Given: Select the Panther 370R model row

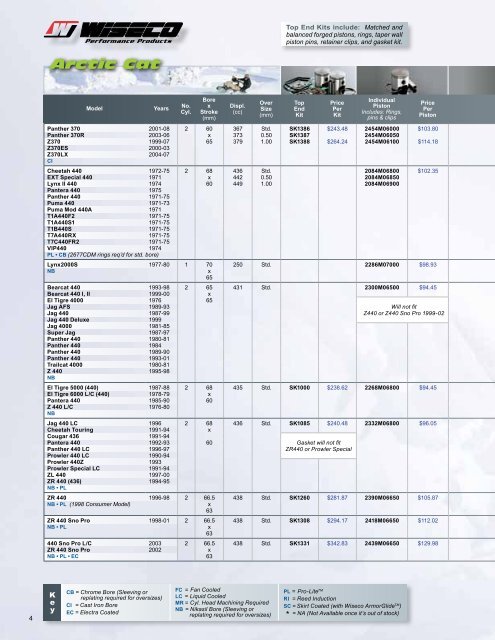Looking at the screenshot, I should coord(110,135).
